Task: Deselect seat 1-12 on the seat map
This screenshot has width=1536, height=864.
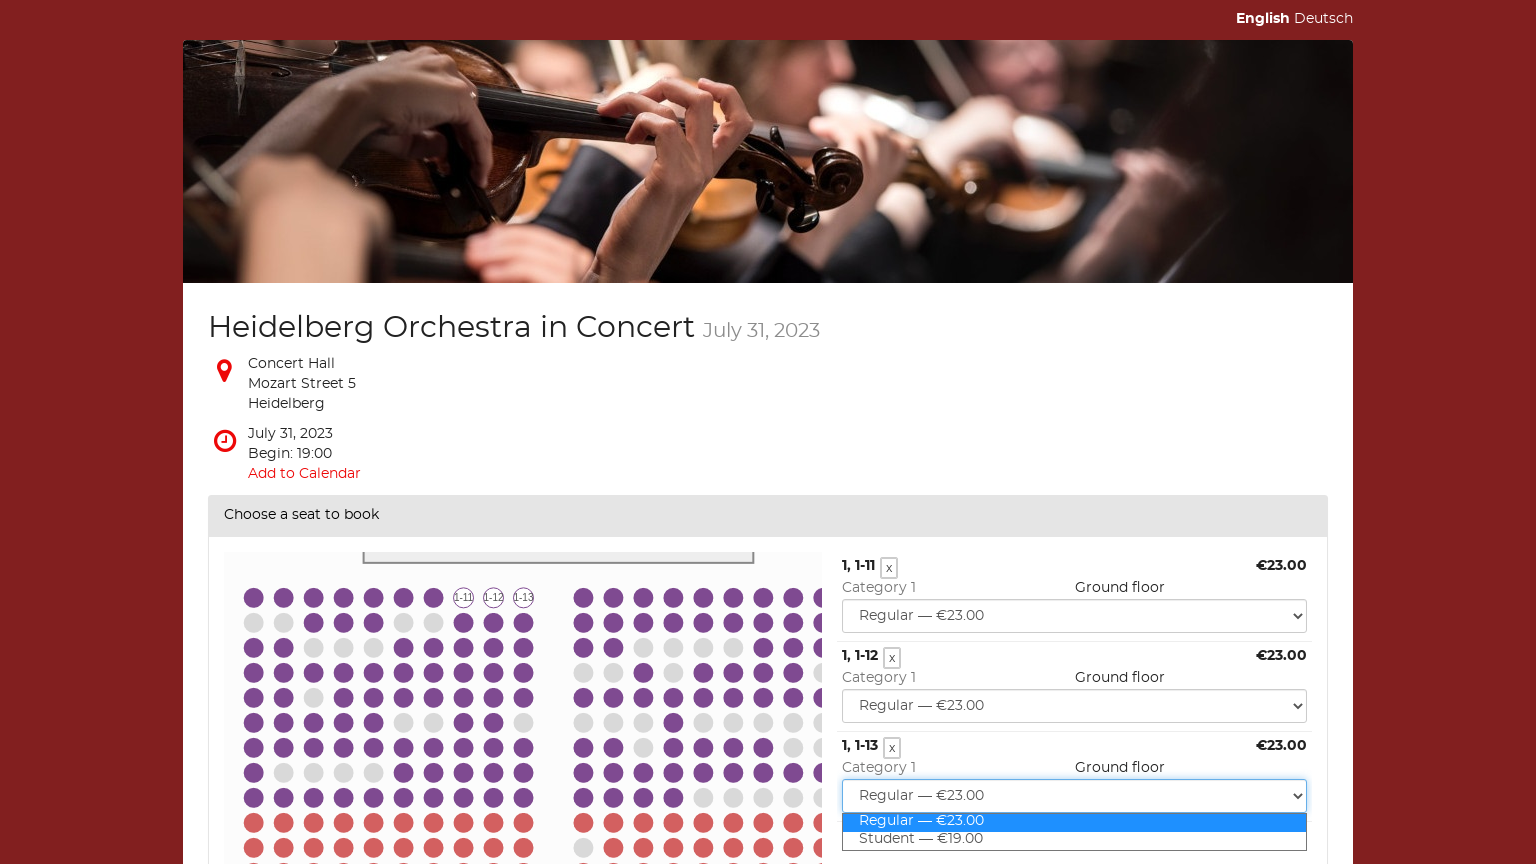Action: tap(493, 598)
